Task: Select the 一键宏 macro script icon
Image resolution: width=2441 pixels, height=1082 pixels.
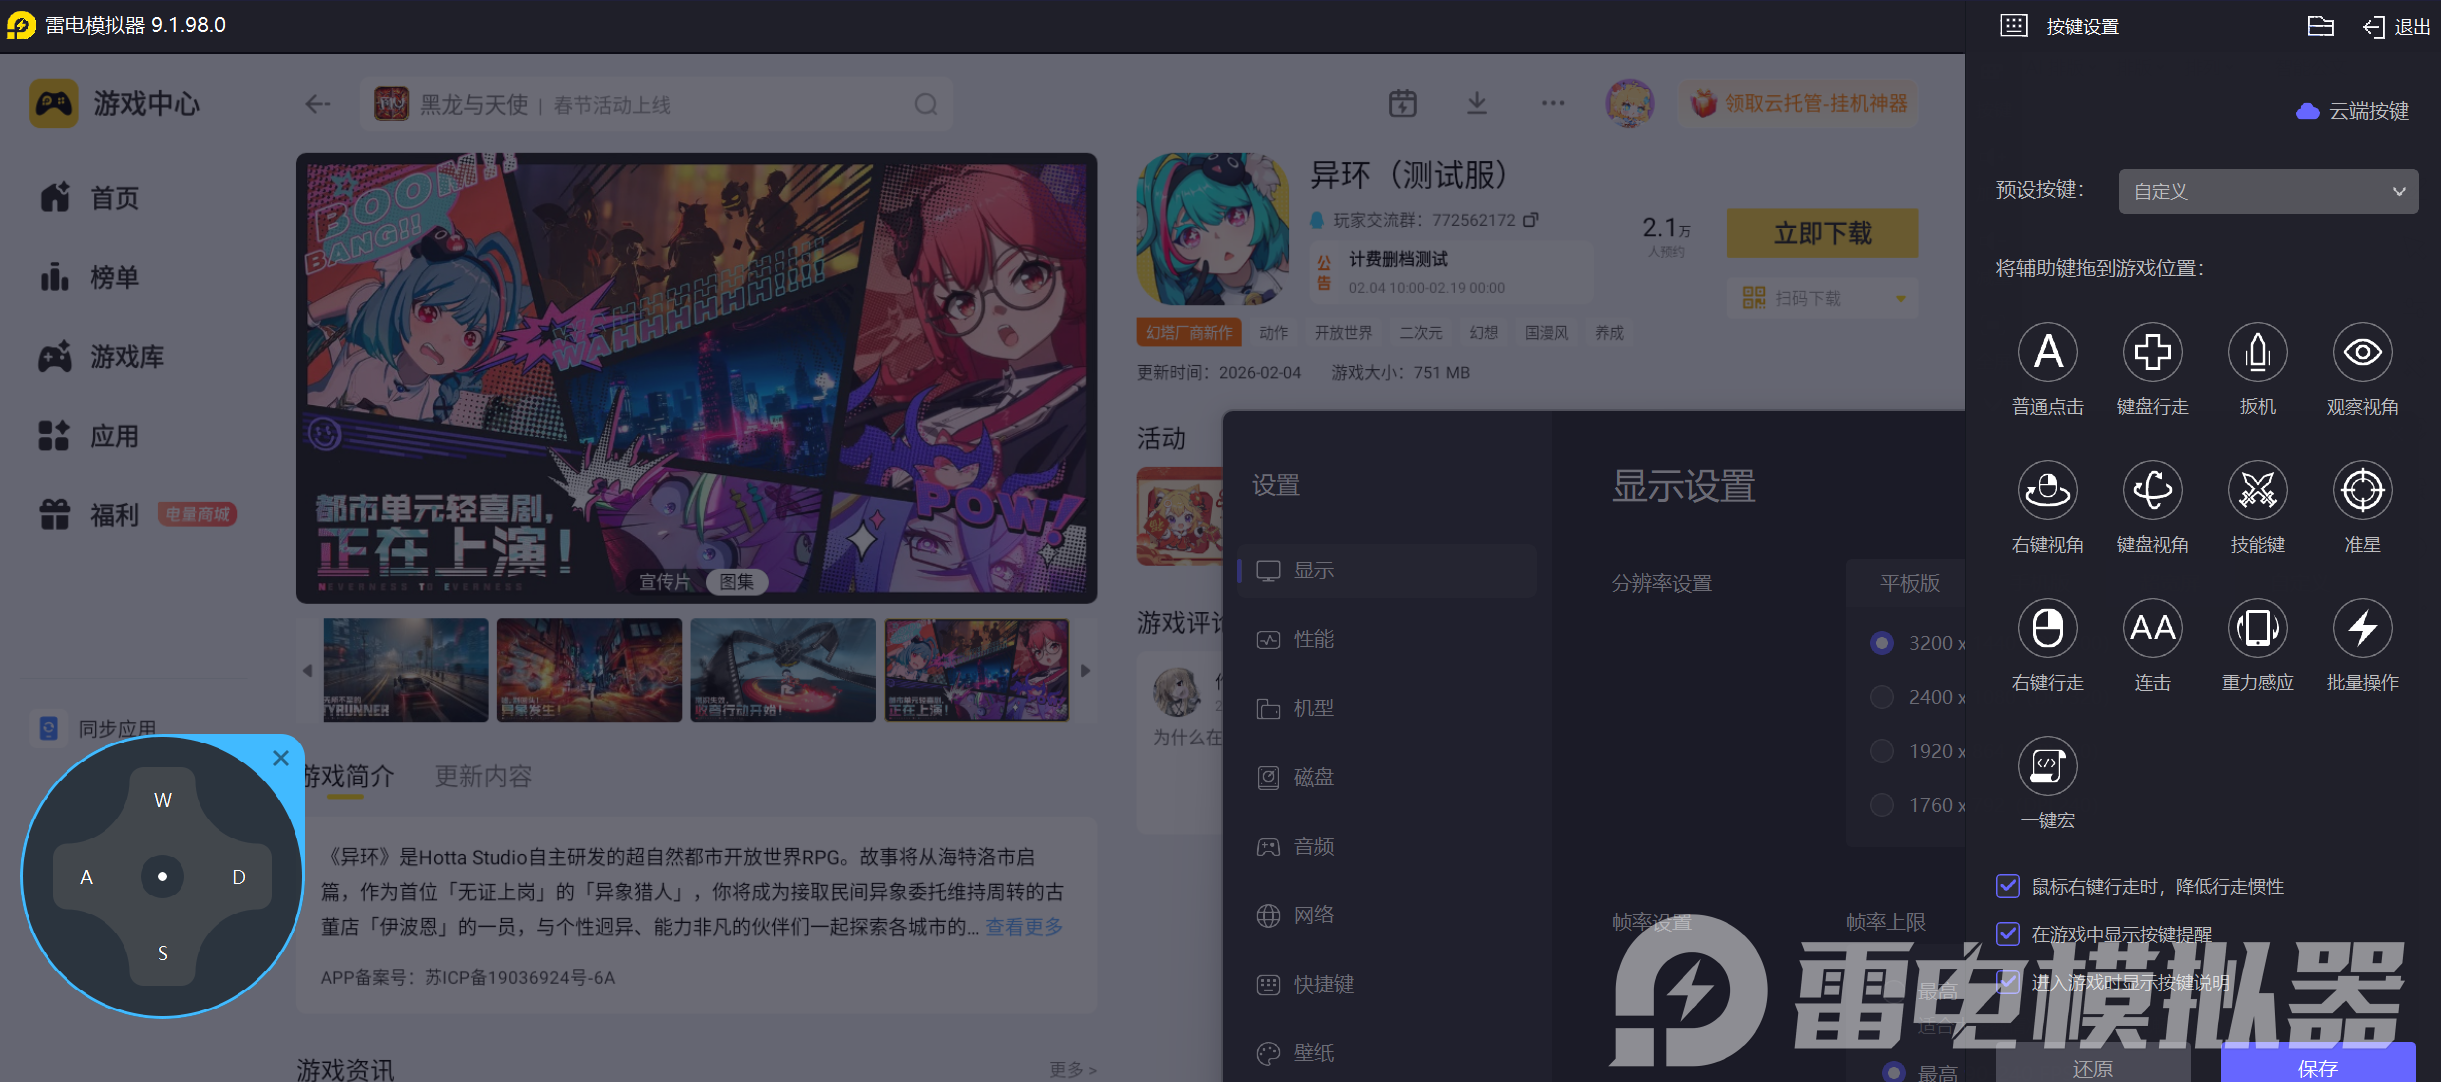Action: (x=2047, y=766)
